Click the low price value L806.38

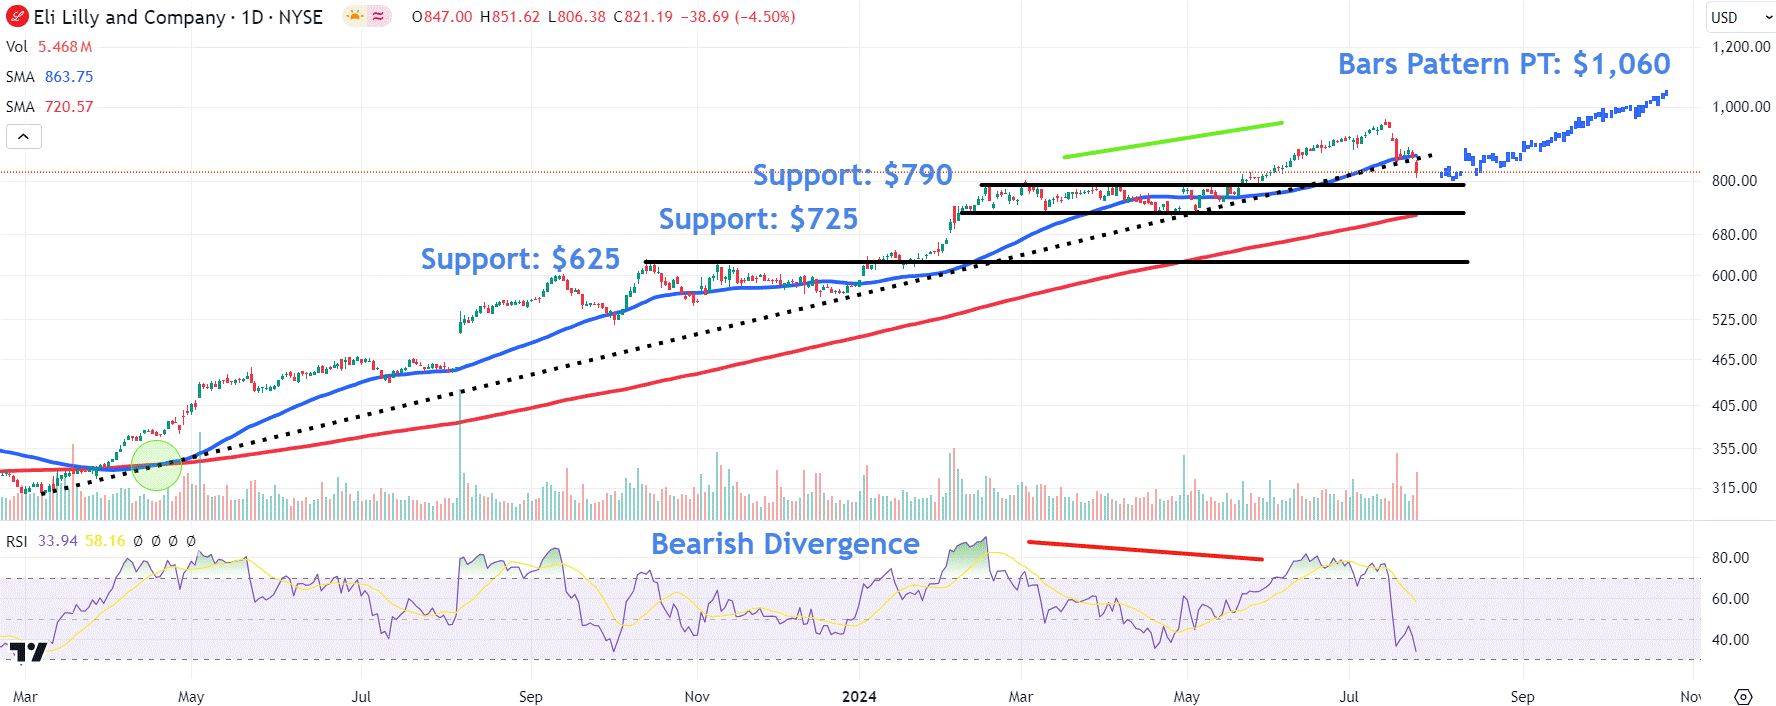pos(577,17)
